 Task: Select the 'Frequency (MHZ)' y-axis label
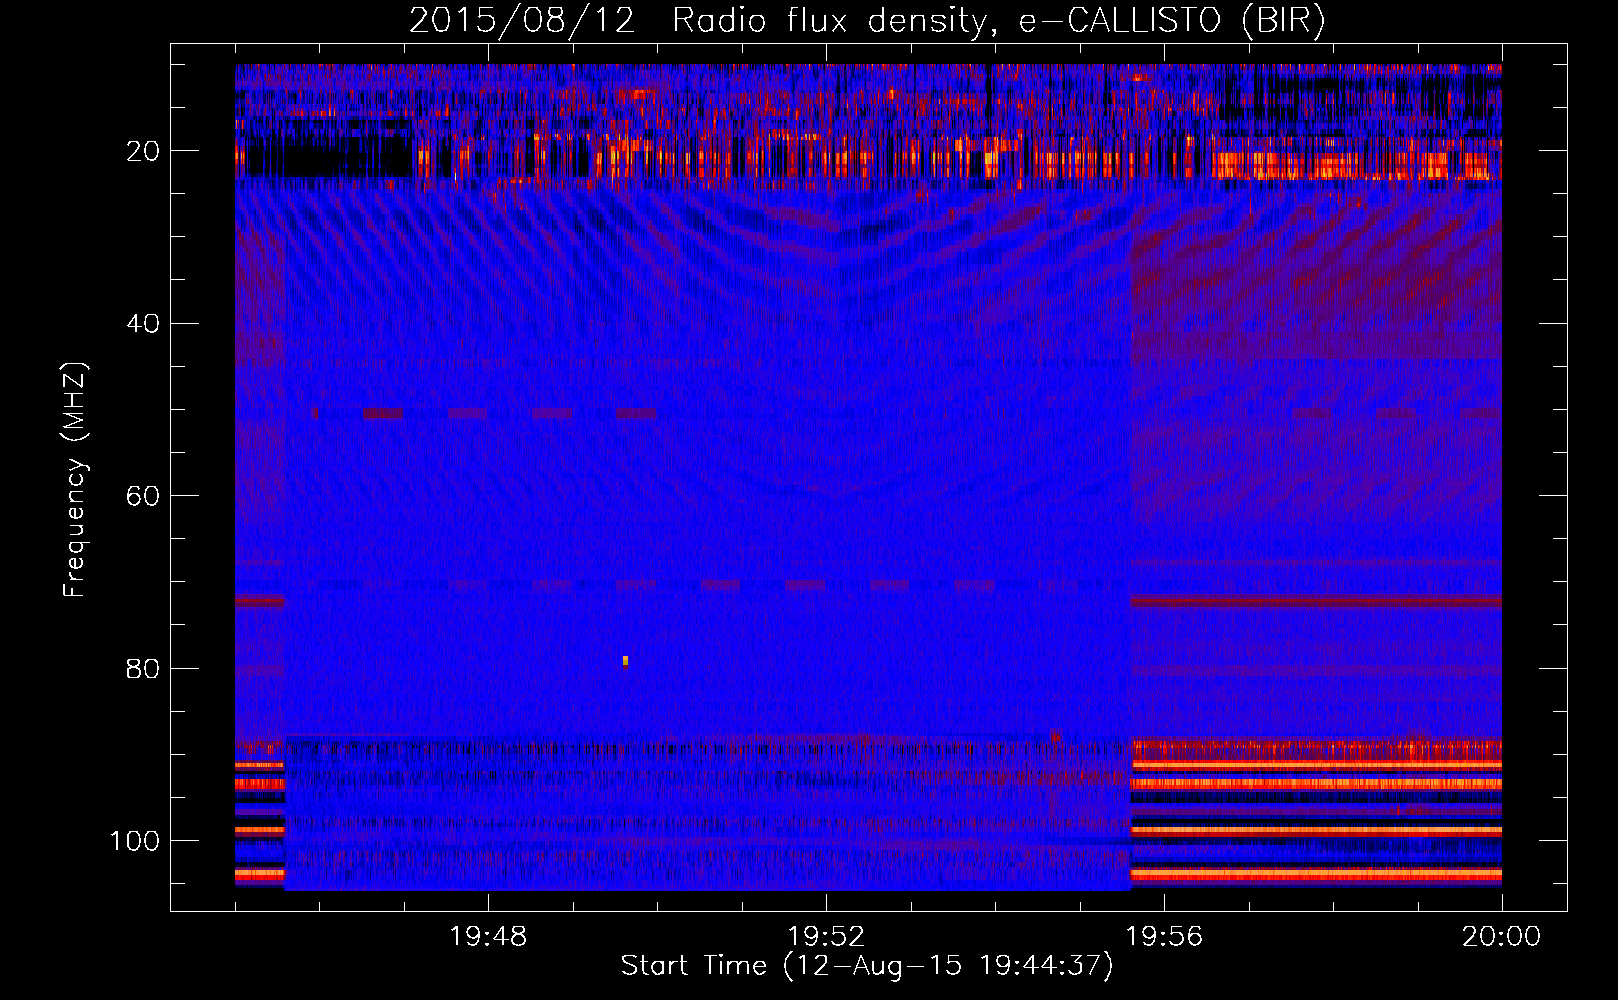(75, 479)
